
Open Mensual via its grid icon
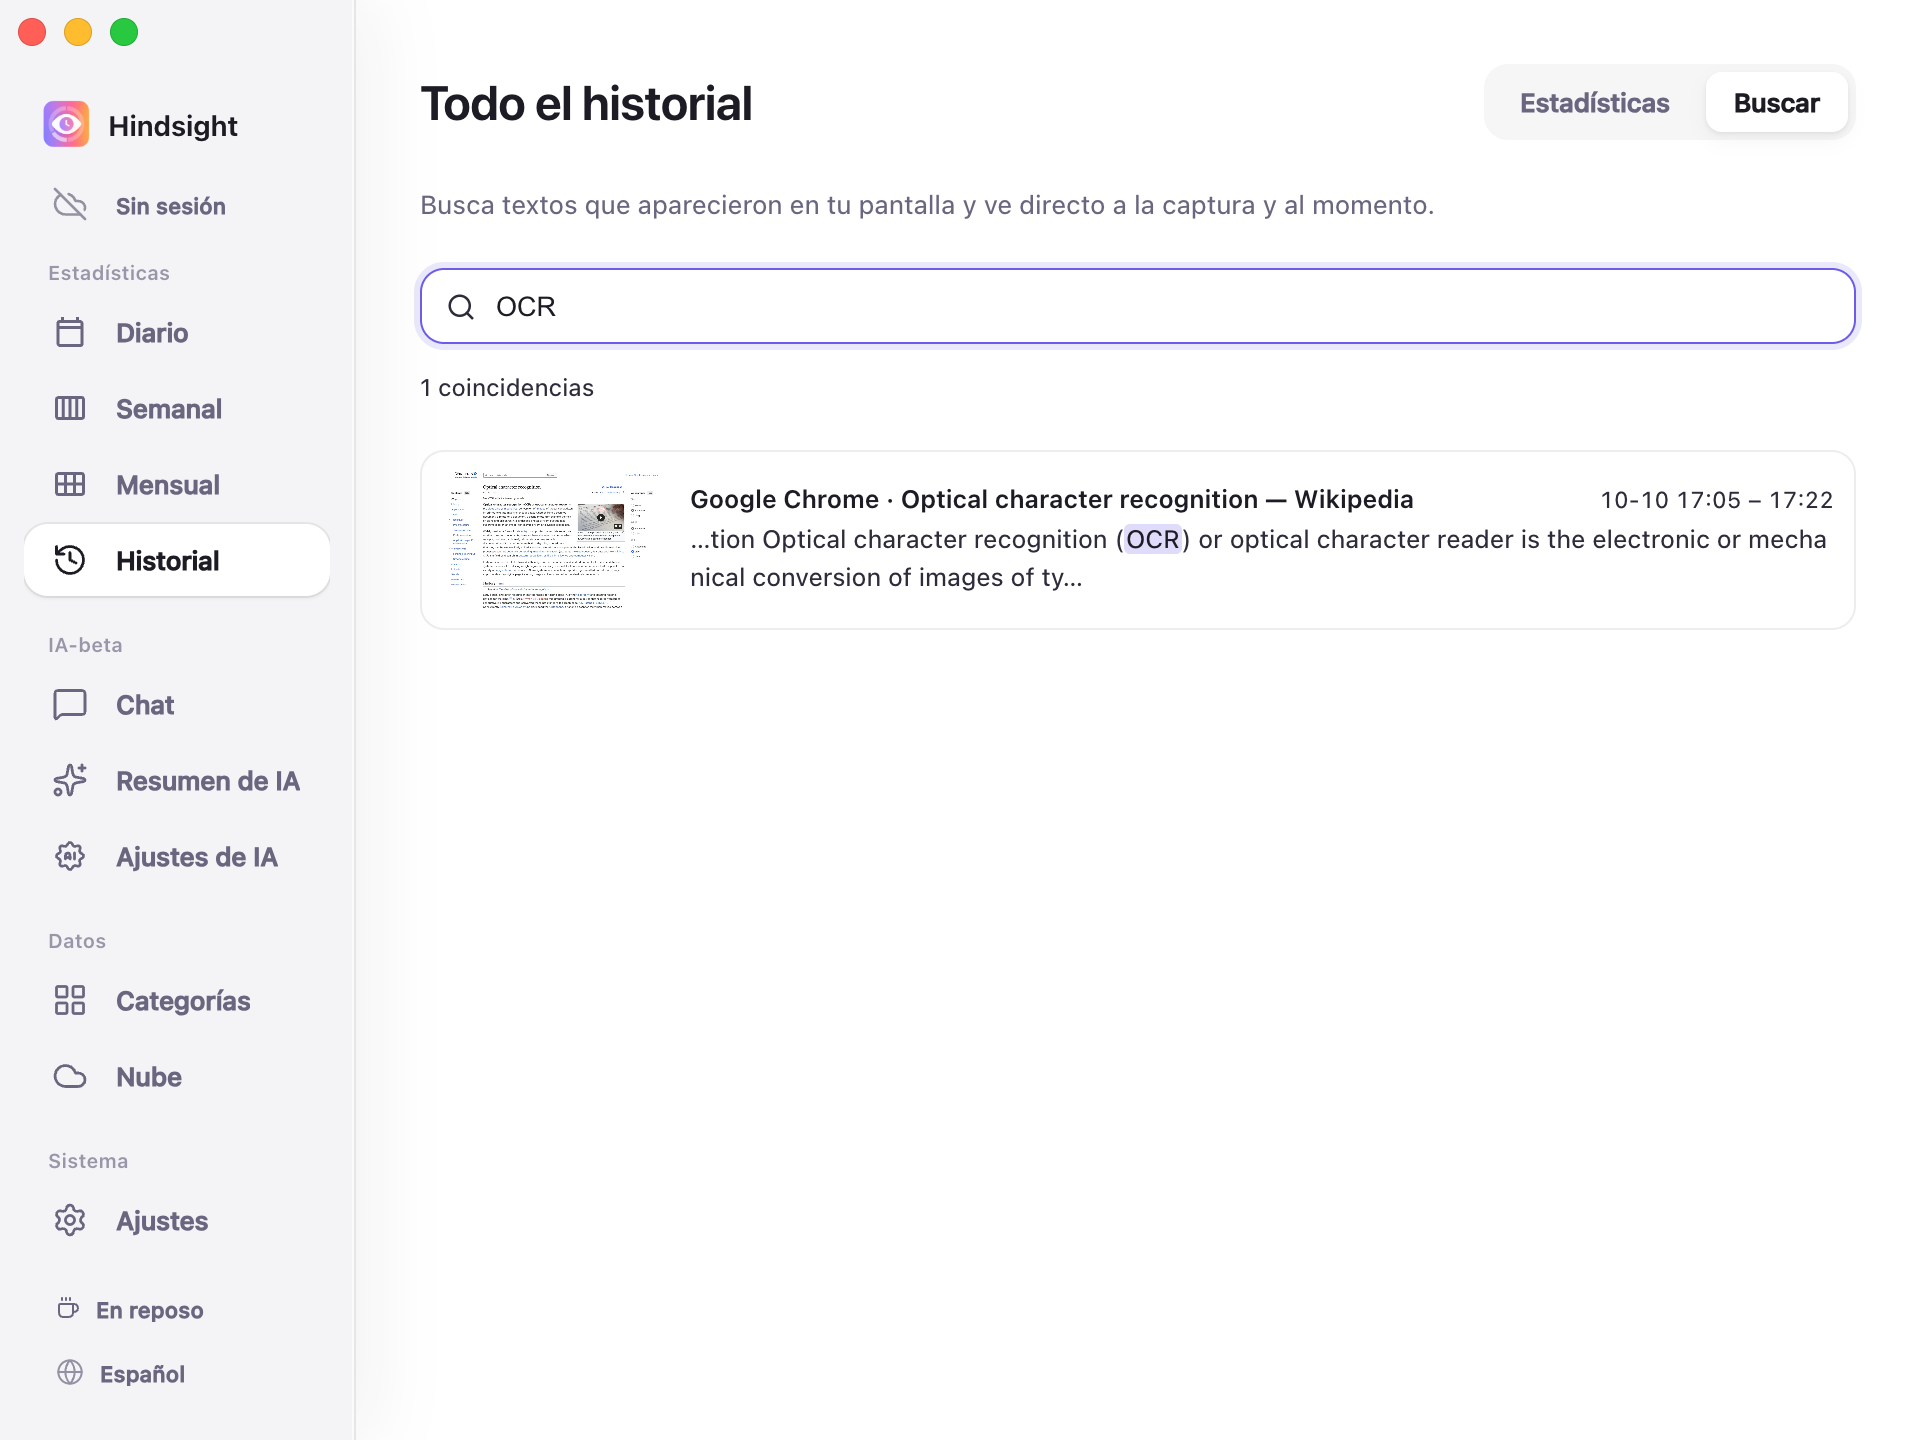point(70,484)
